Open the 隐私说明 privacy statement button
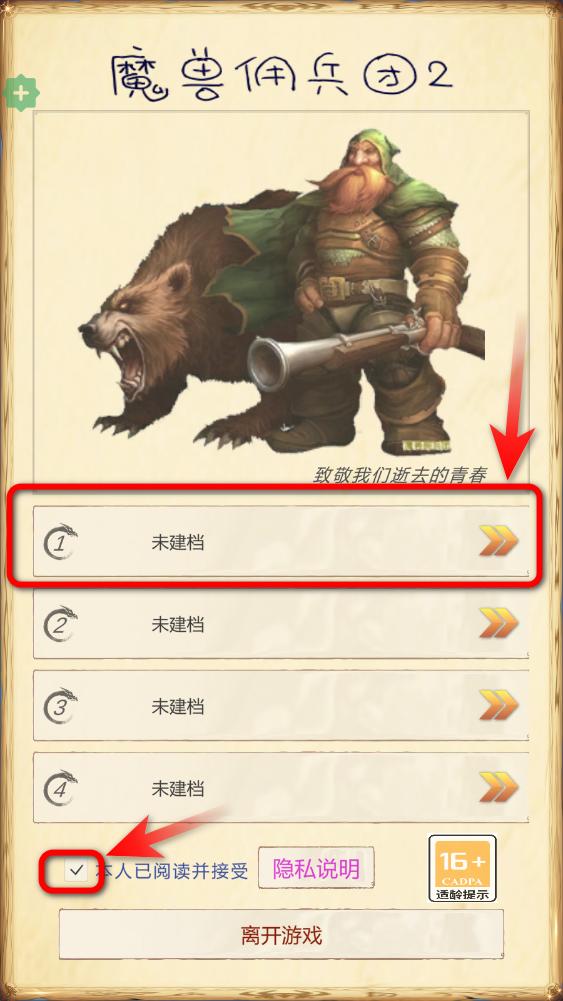This screenshot has width=563, height=1001. [316, 868]
